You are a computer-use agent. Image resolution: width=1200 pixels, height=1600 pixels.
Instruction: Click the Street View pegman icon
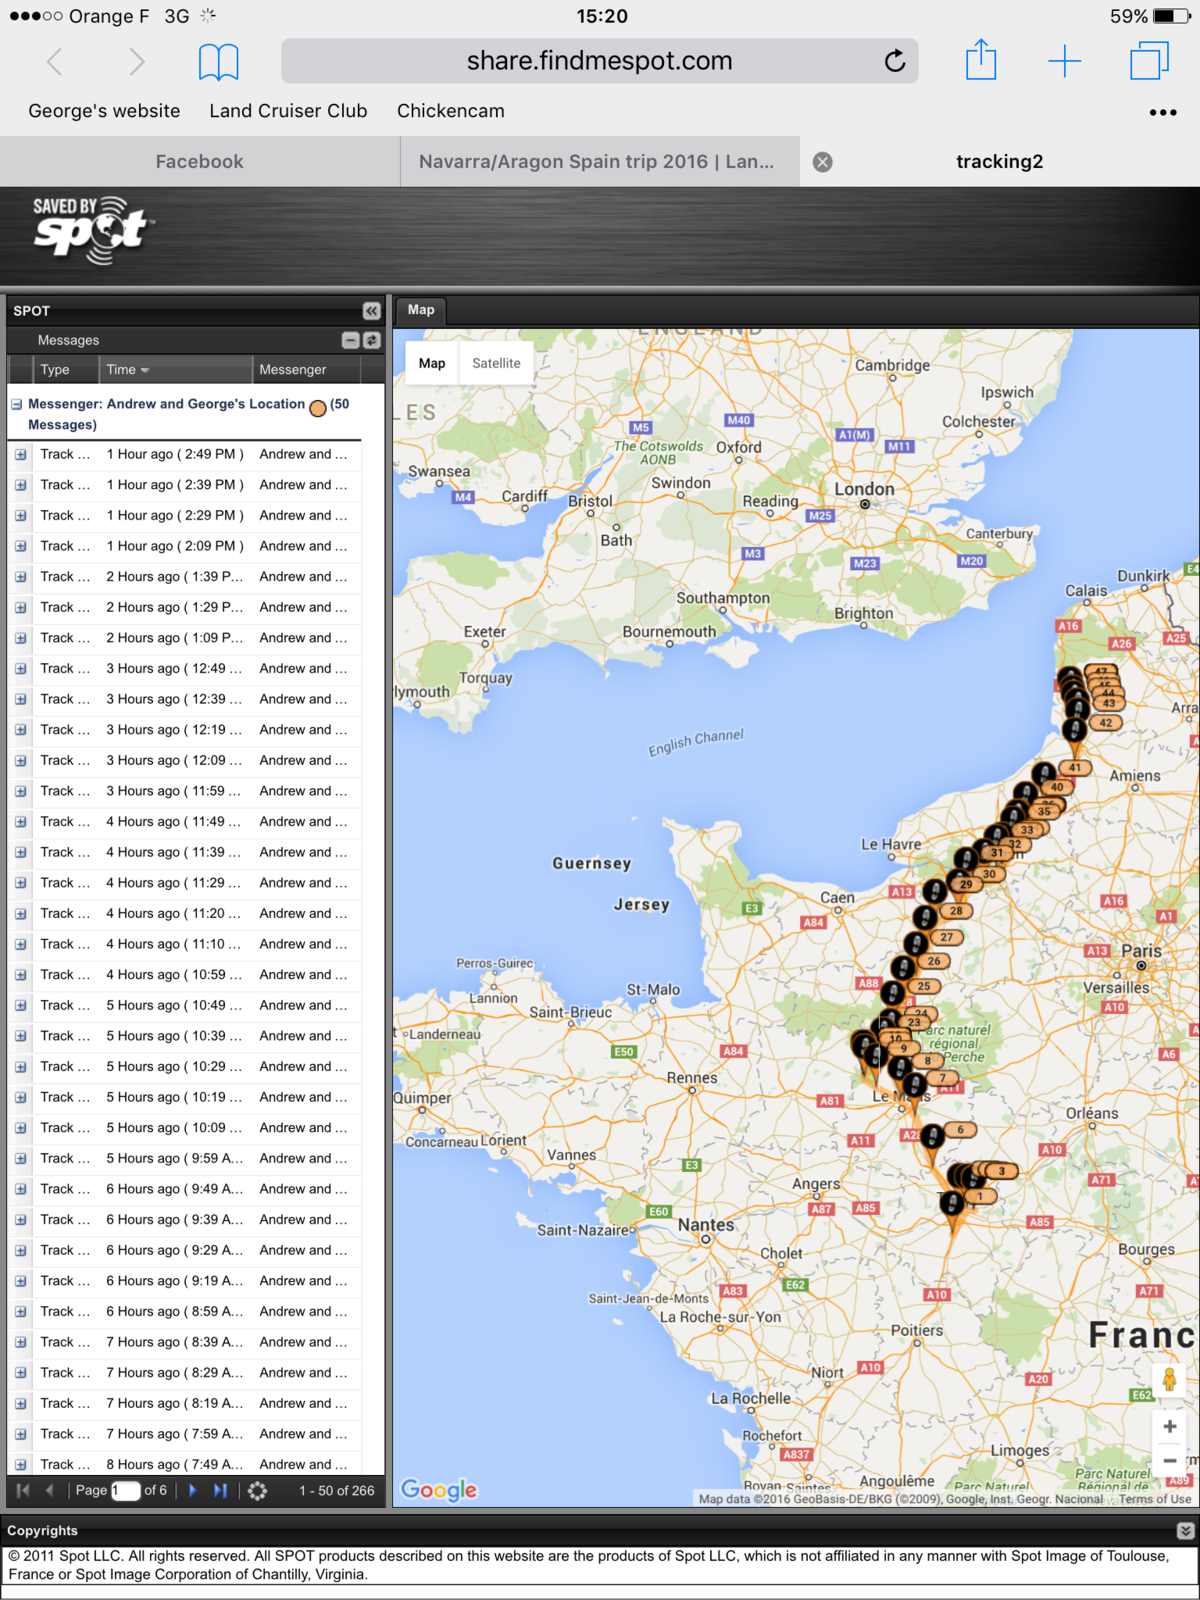1169,1380
